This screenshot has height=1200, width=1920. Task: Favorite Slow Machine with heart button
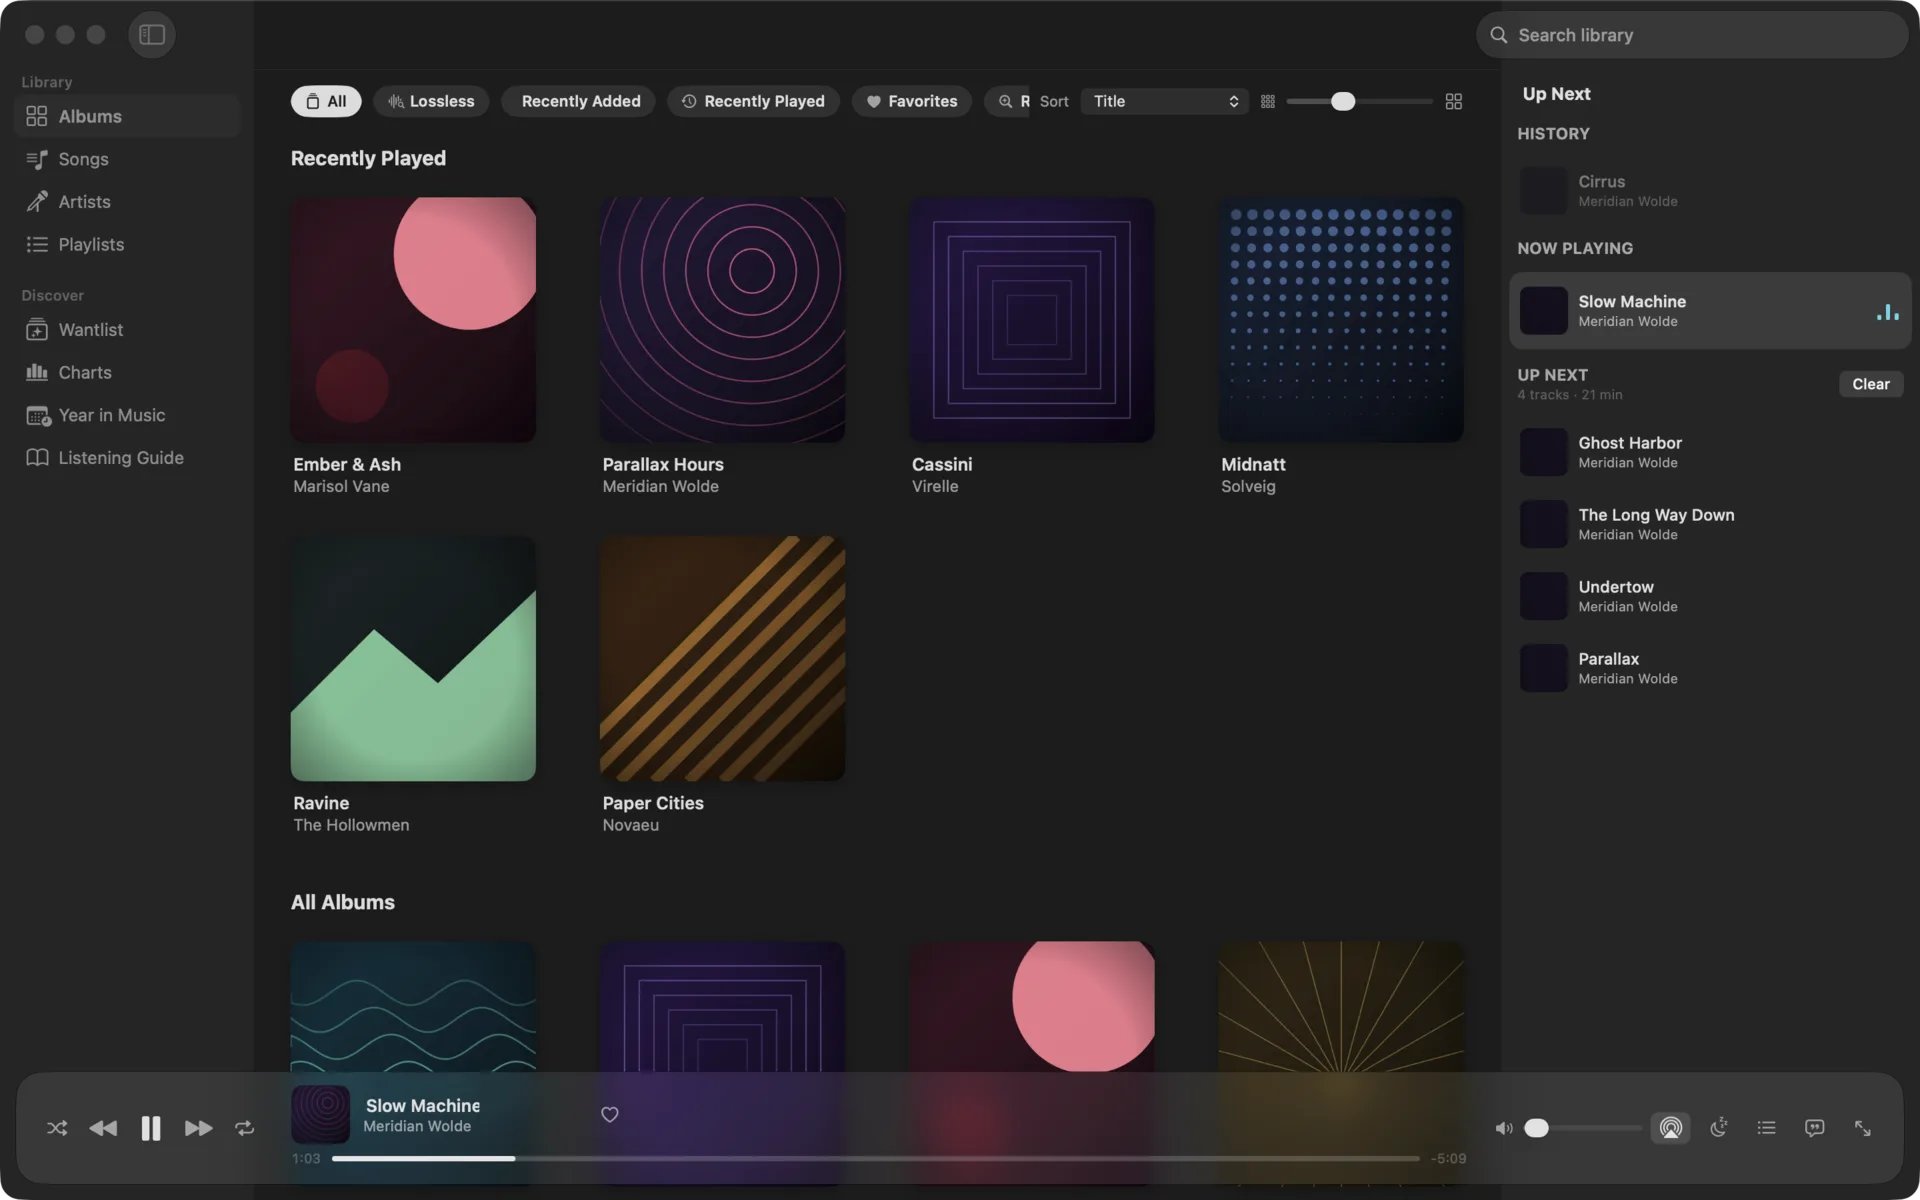(610, 1114)
